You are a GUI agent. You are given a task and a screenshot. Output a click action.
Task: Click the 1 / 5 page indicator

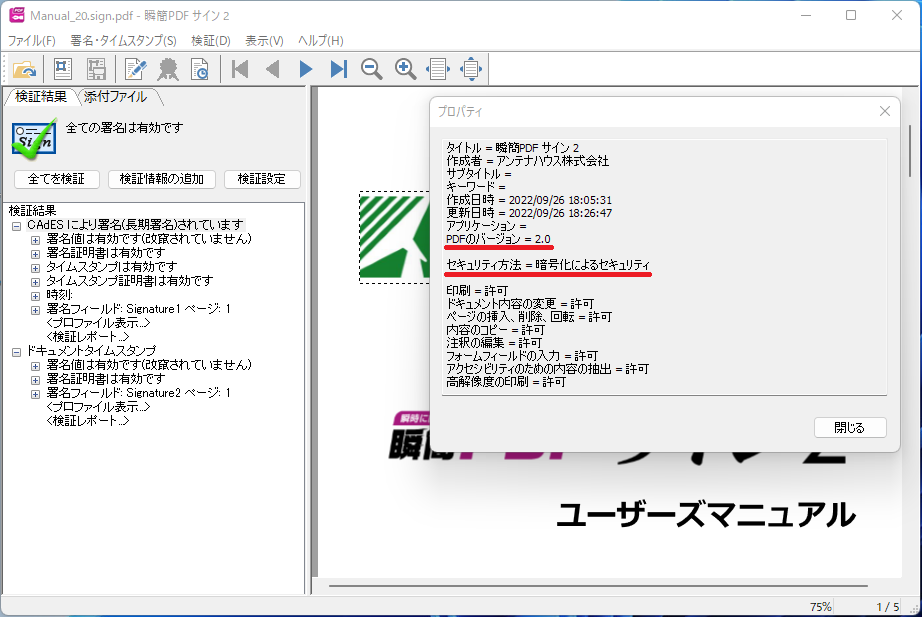[887, 606]
